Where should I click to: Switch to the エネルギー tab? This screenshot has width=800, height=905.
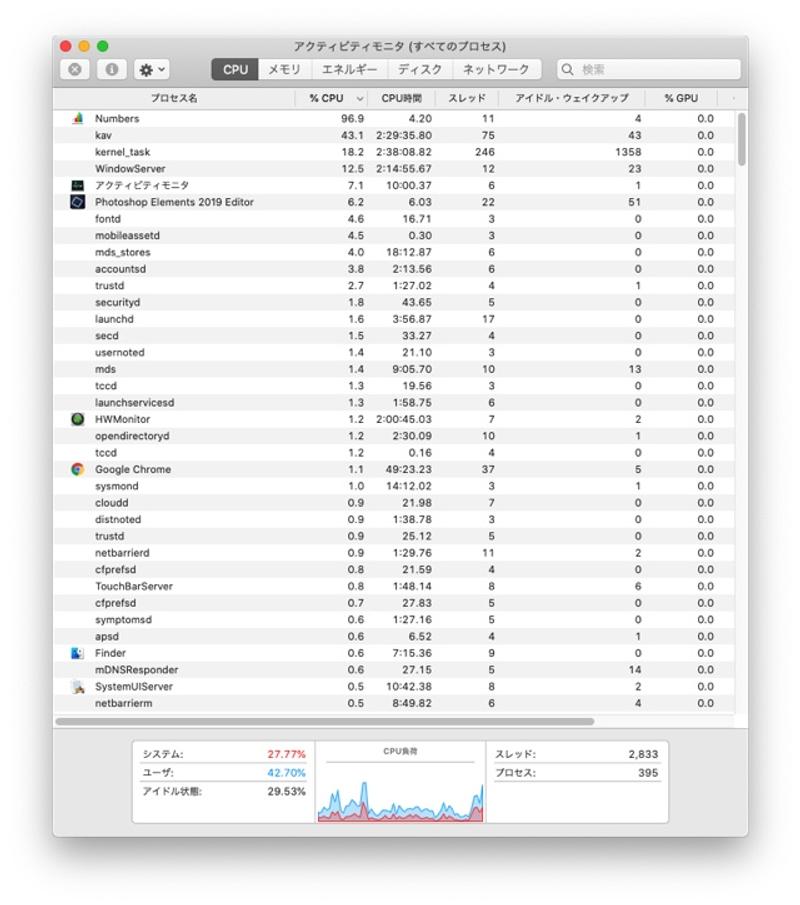(349, 70)
